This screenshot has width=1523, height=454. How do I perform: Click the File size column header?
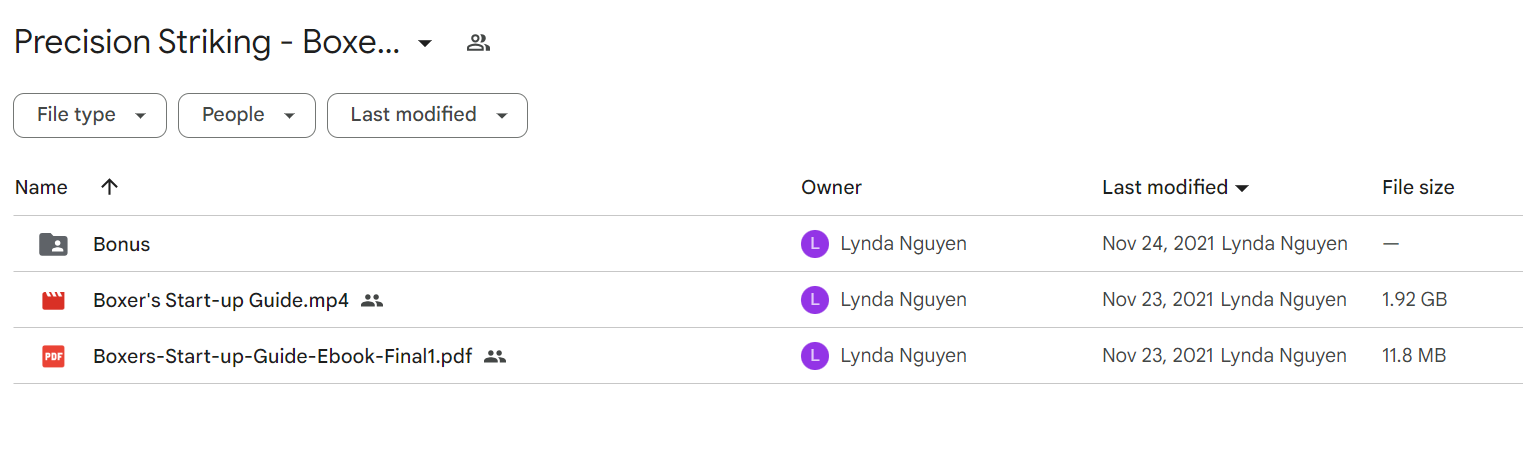point(1418,187)
